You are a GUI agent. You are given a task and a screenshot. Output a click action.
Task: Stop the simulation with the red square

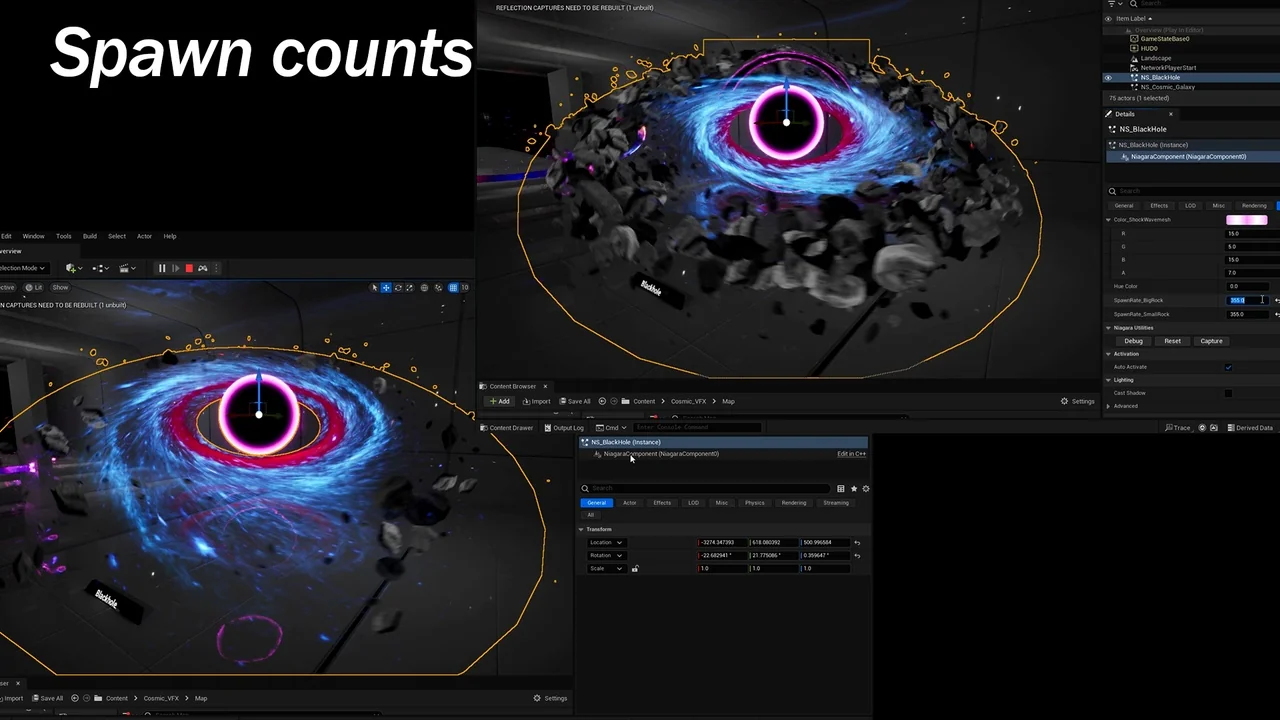[188, 268]
